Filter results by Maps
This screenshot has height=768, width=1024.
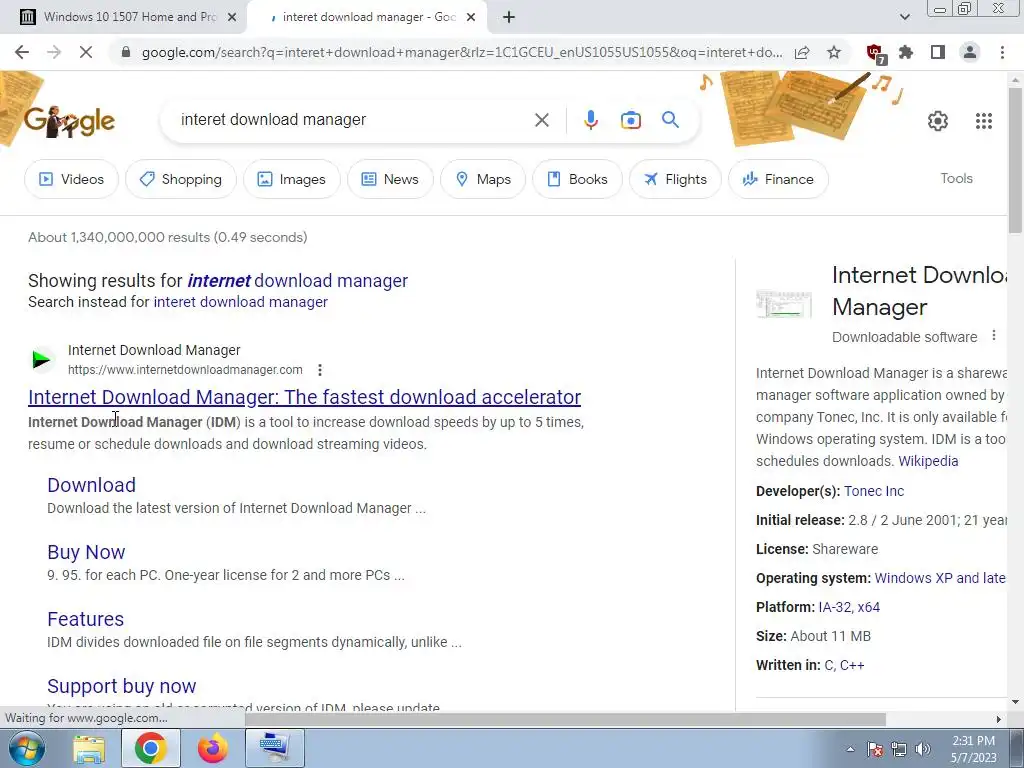point(483,179)
